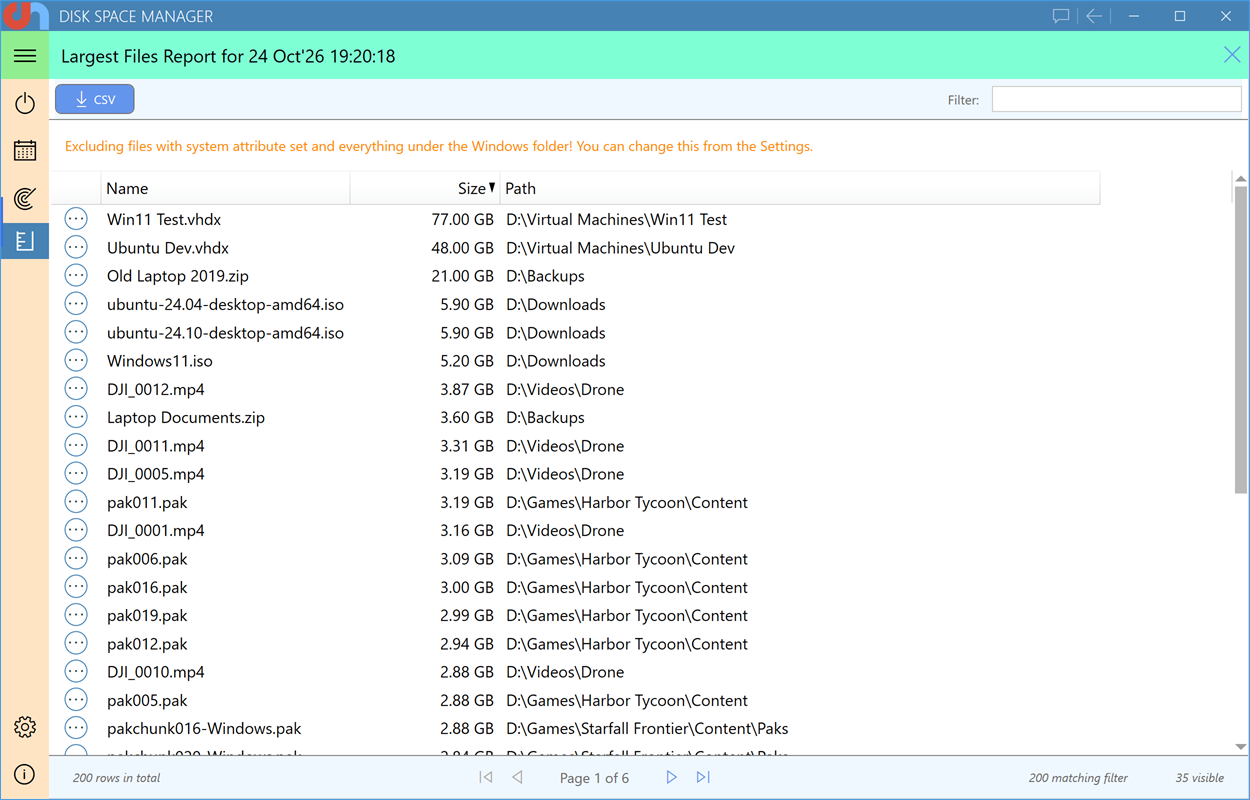Open actions menu for Old Laptop 2019.zip
The width and height of the screenshot is (1250, 800).
point(76,275)
